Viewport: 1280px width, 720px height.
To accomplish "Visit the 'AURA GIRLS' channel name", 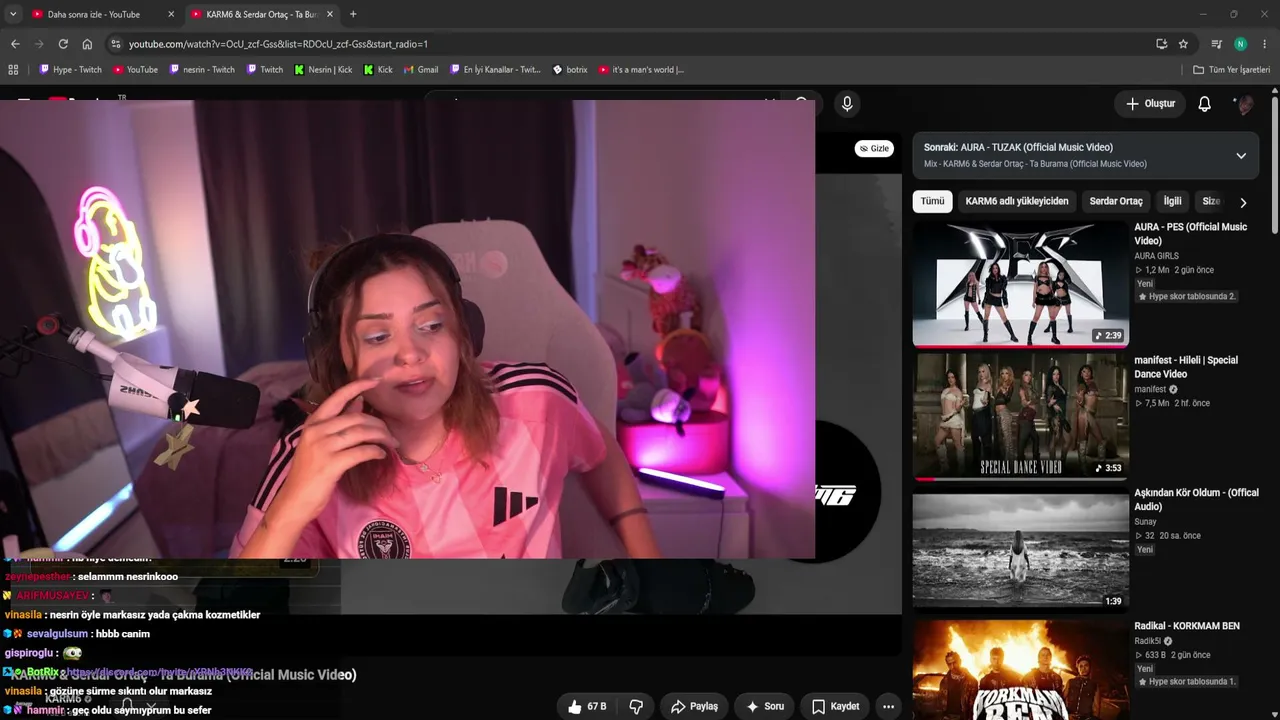I will 1156,256.
